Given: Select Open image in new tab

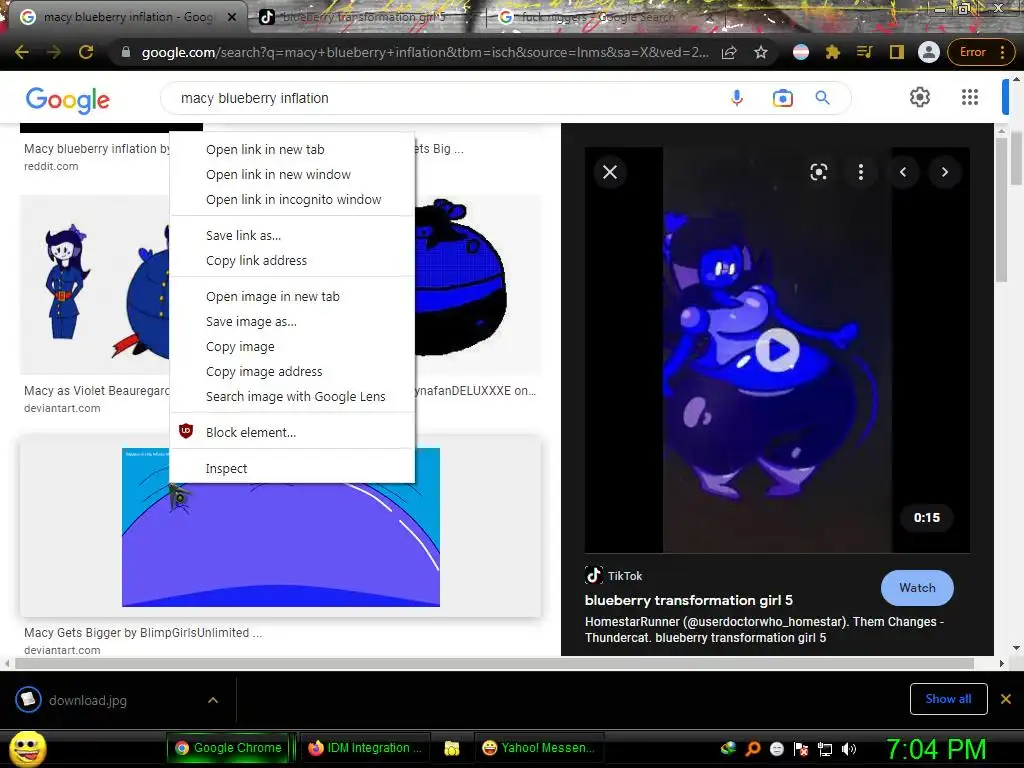Looking at the screenshot, I should (x=292, y=296).
